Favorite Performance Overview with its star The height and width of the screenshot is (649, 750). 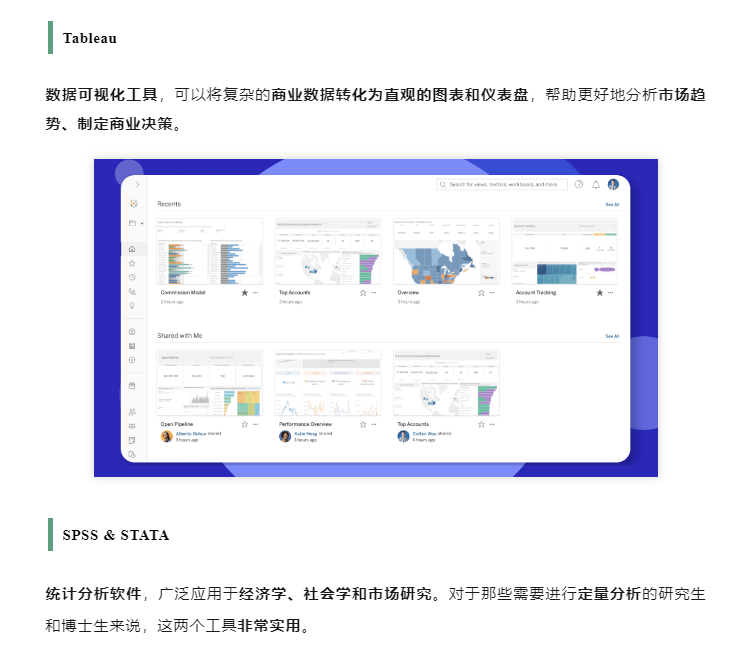pyautogui.click(x=363, y=424)
